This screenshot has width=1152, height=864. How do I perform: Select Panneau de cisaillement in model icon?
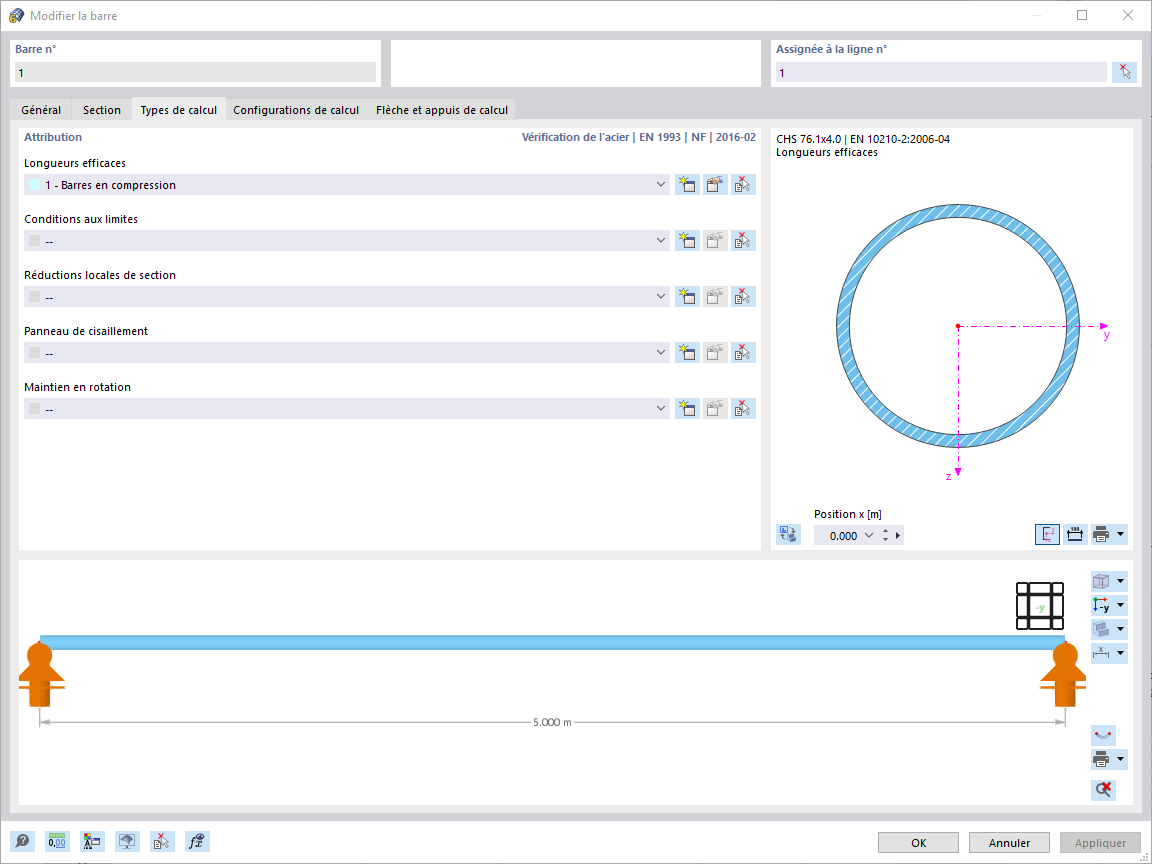[x=743, y=352]
